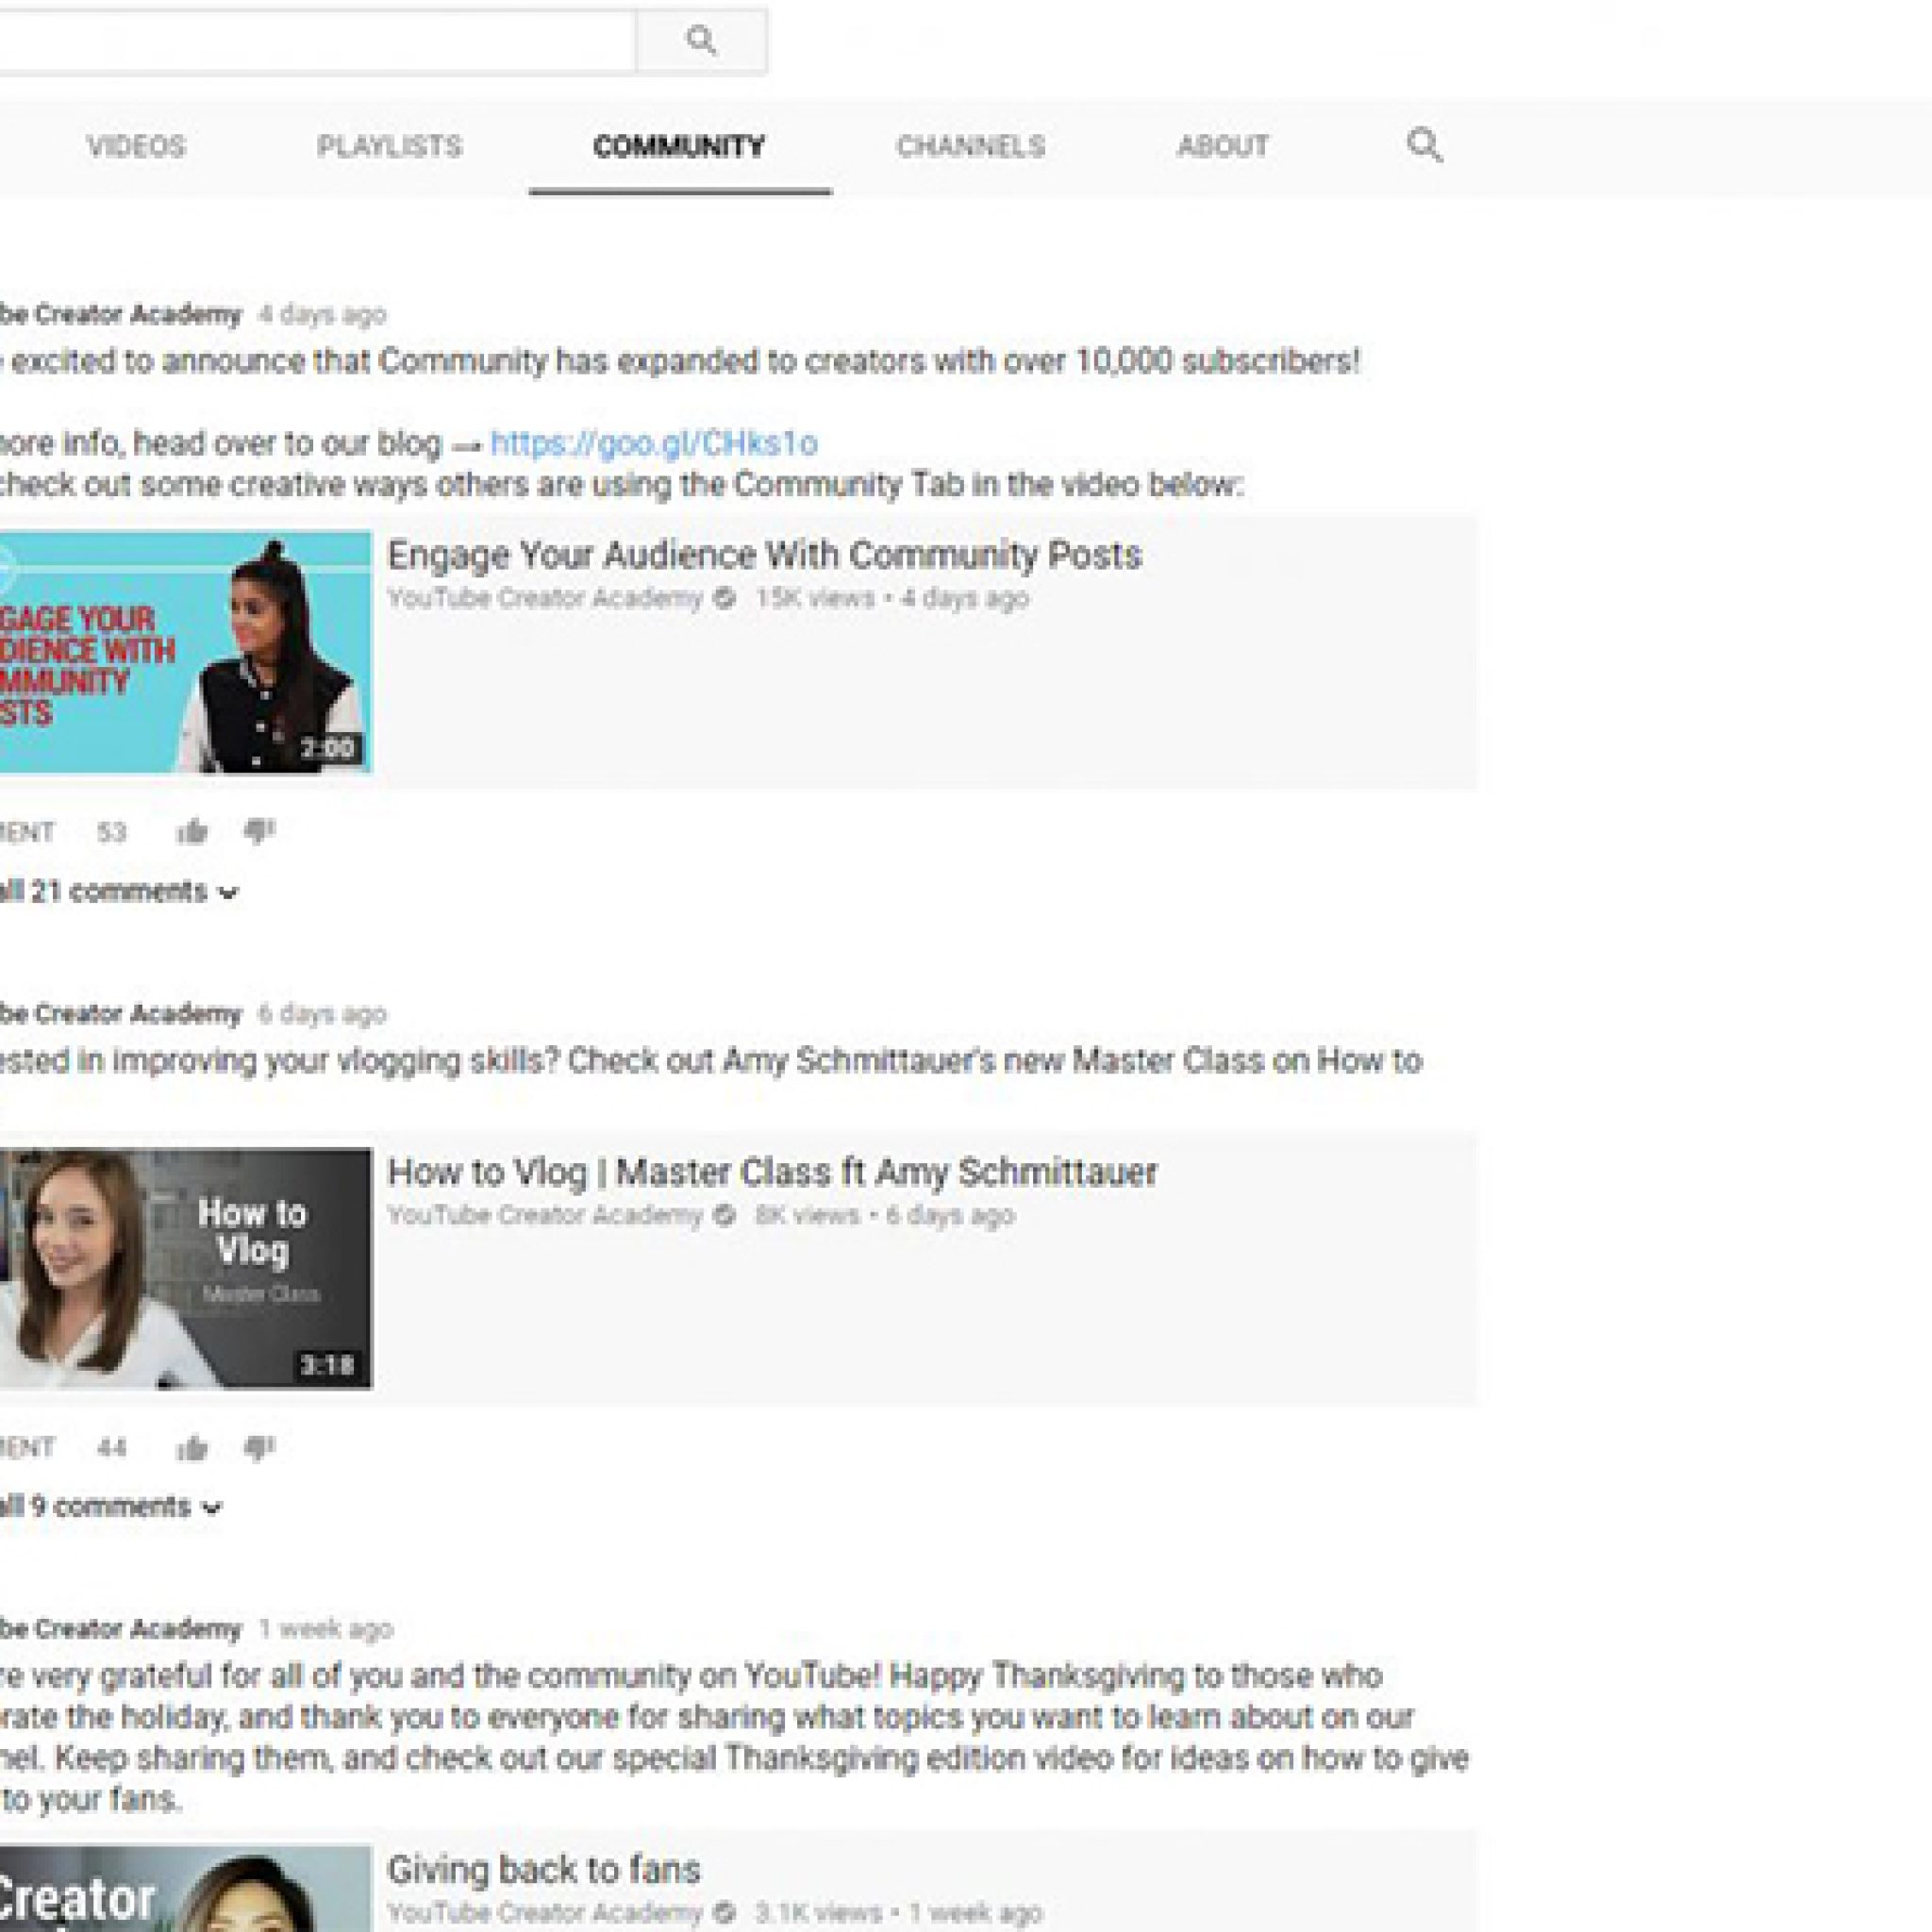
Task: Click verified badge next to 15K views channel name
Action: click(x=725, y=598)
